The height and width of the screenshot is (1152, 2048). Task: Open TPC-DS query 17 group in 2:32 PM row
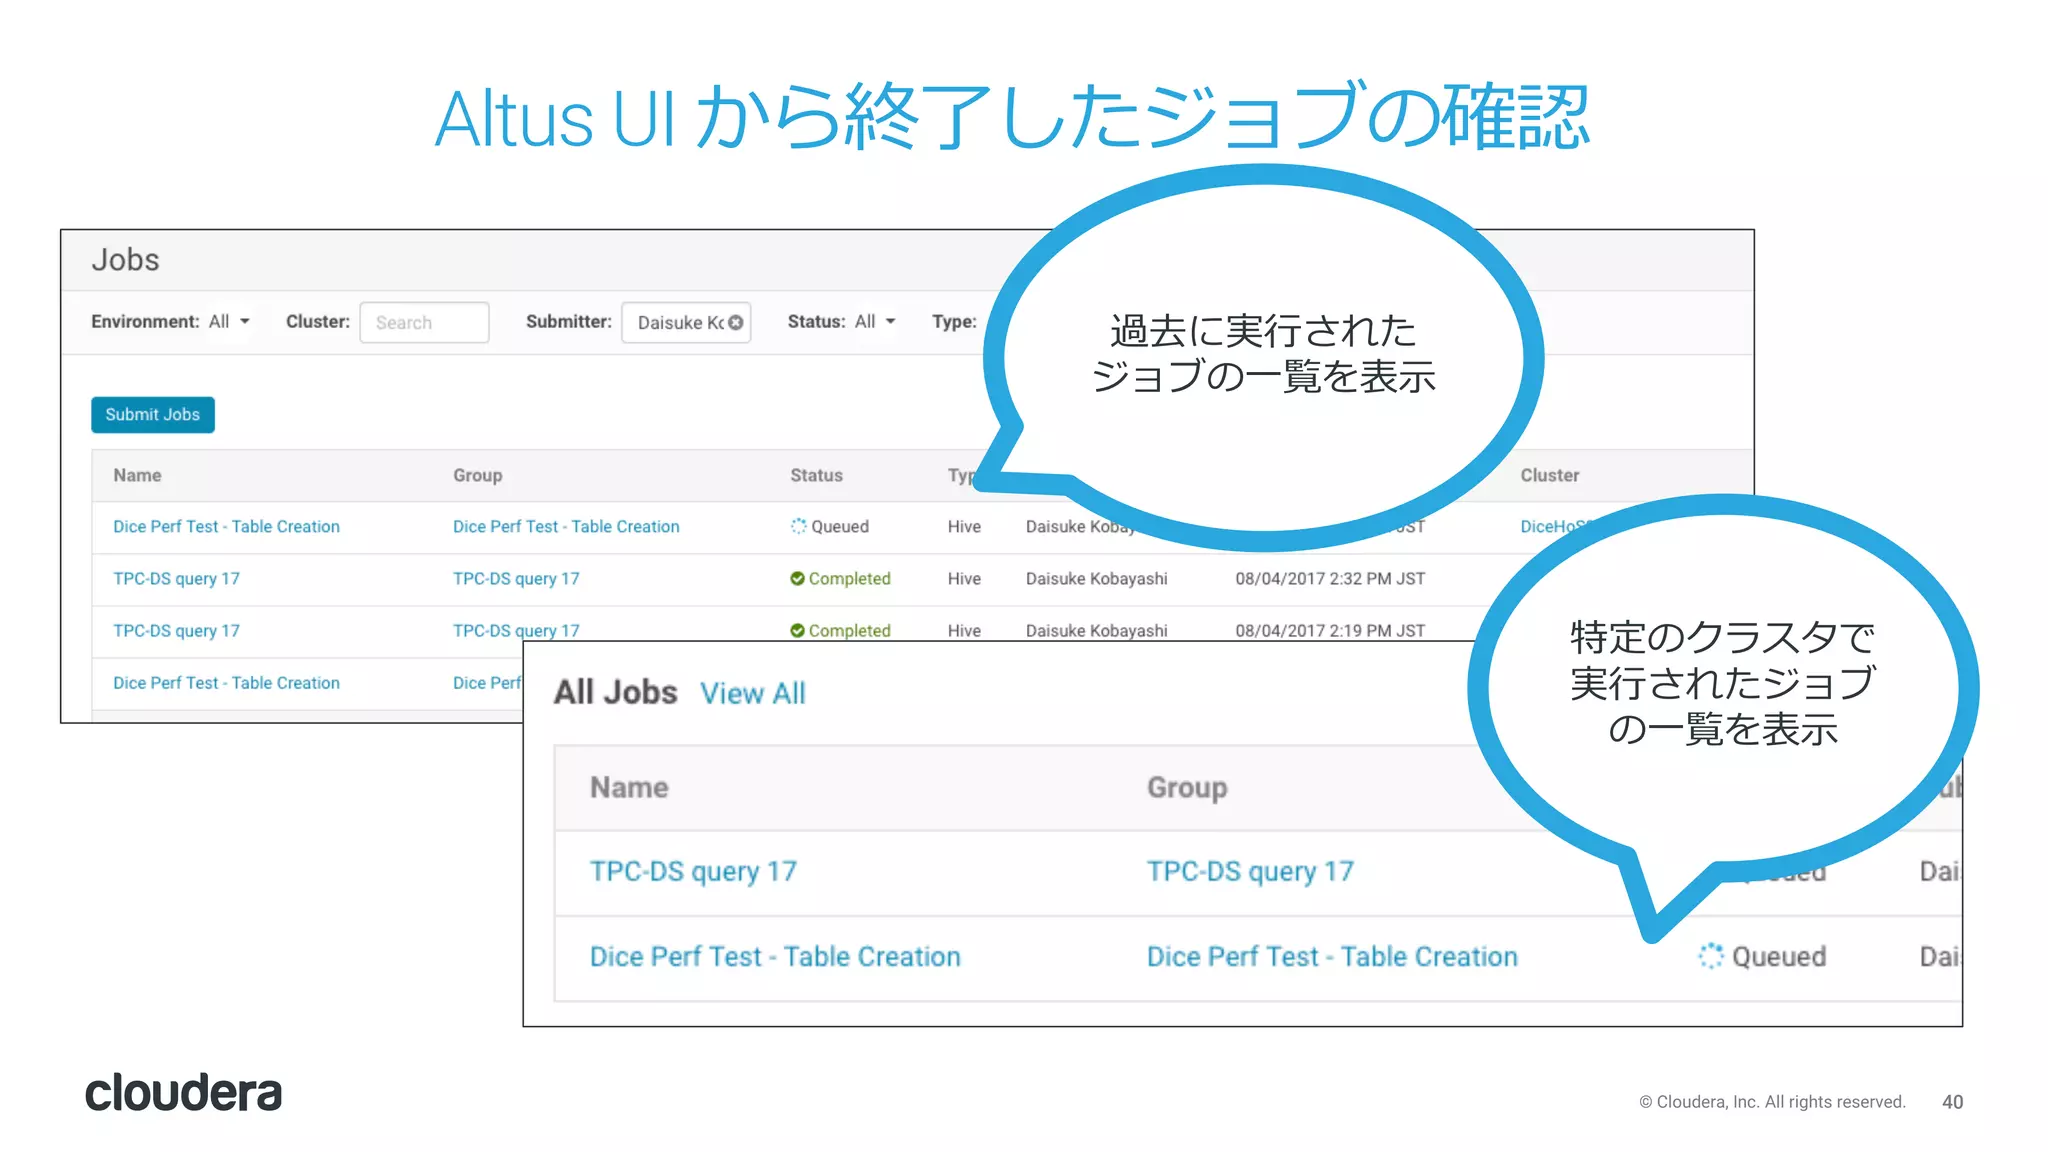[x=516, y=579]
